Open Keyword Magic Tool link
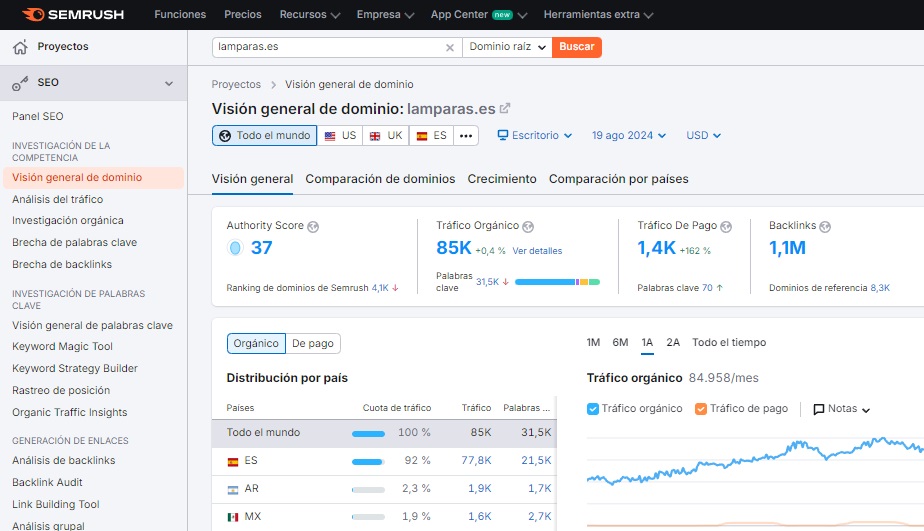This screenshot has height=531, width=924. (62, 347)
